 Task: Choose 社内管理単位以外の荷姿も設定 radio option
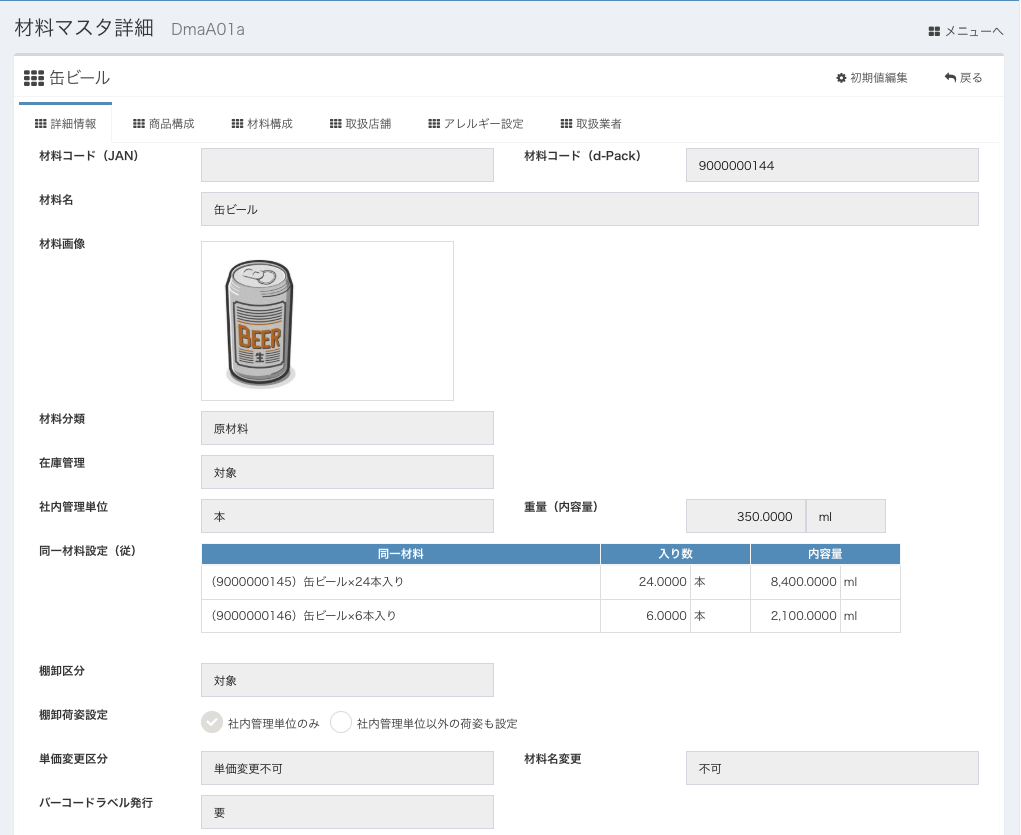(x=341, y=723)
